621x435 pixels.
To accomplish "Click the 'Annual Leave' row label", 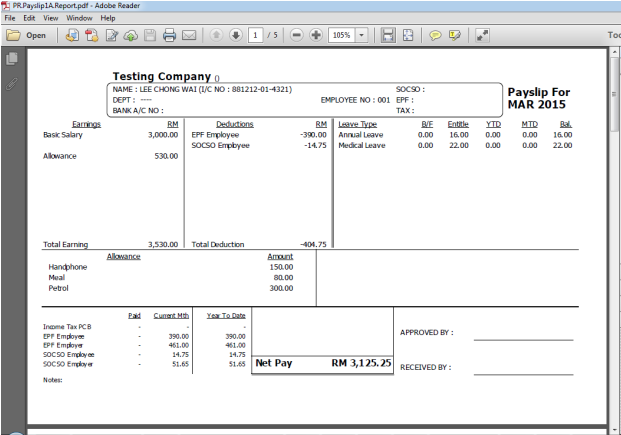I will pos(360,135).
